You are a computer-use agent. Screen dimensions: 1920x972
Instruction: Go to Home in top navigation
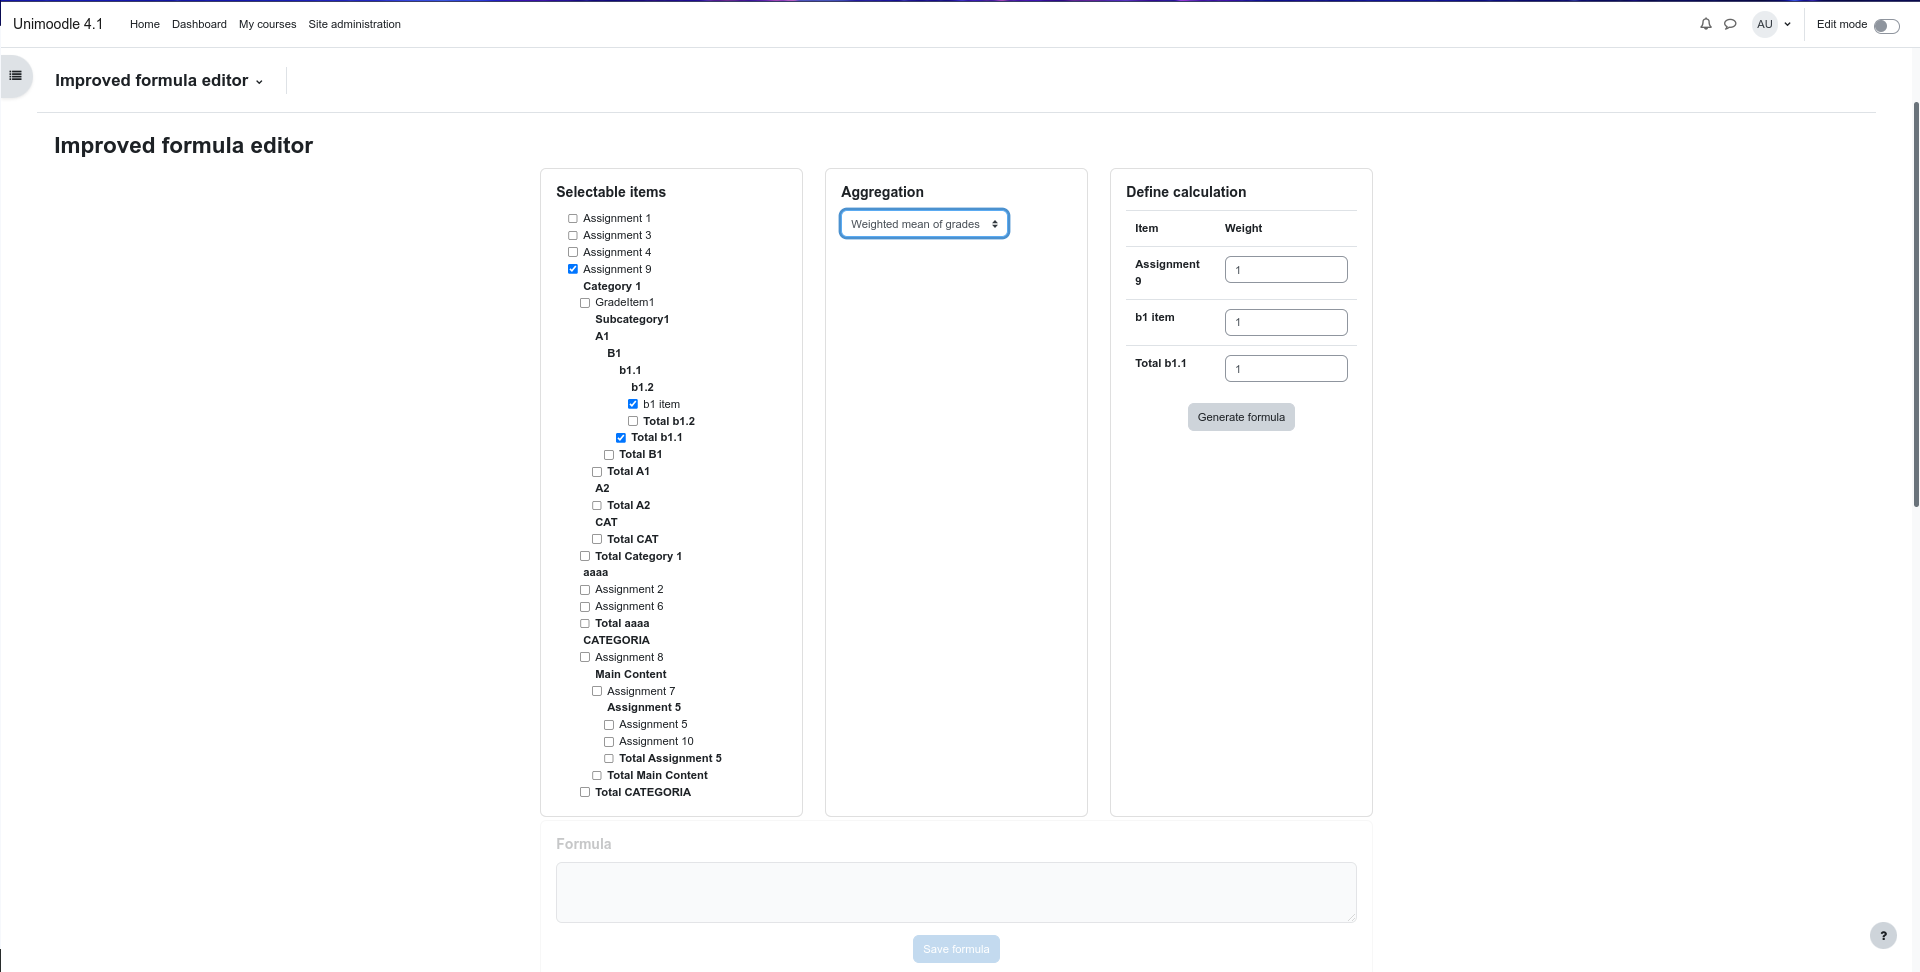click(x=145, y=24)
